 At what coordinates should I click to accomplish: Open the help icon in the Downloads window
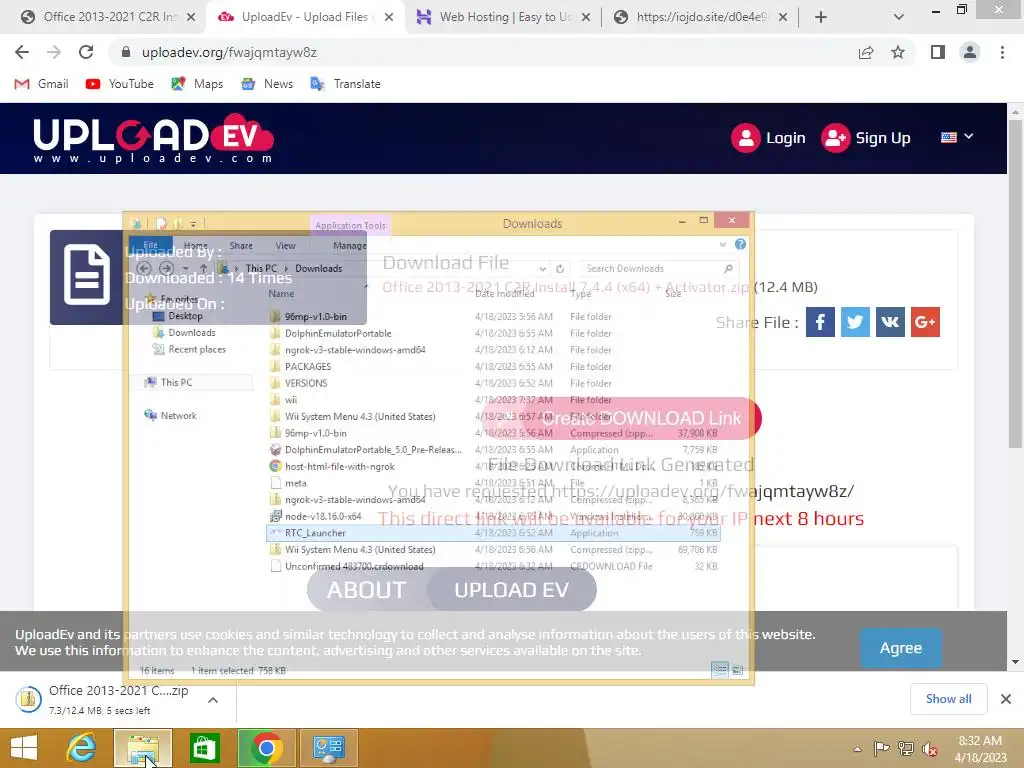[740, 244]
